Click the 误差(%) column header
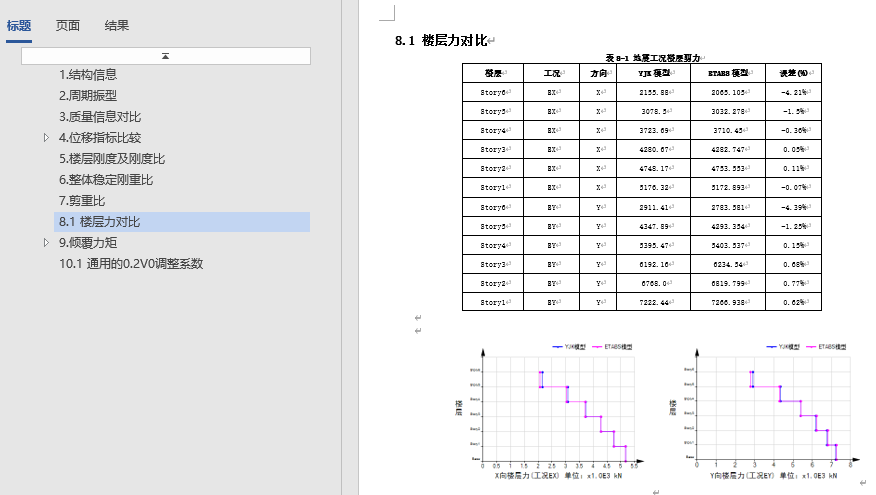The height and width of the screenshot is (495, 876). coord(793,73)
